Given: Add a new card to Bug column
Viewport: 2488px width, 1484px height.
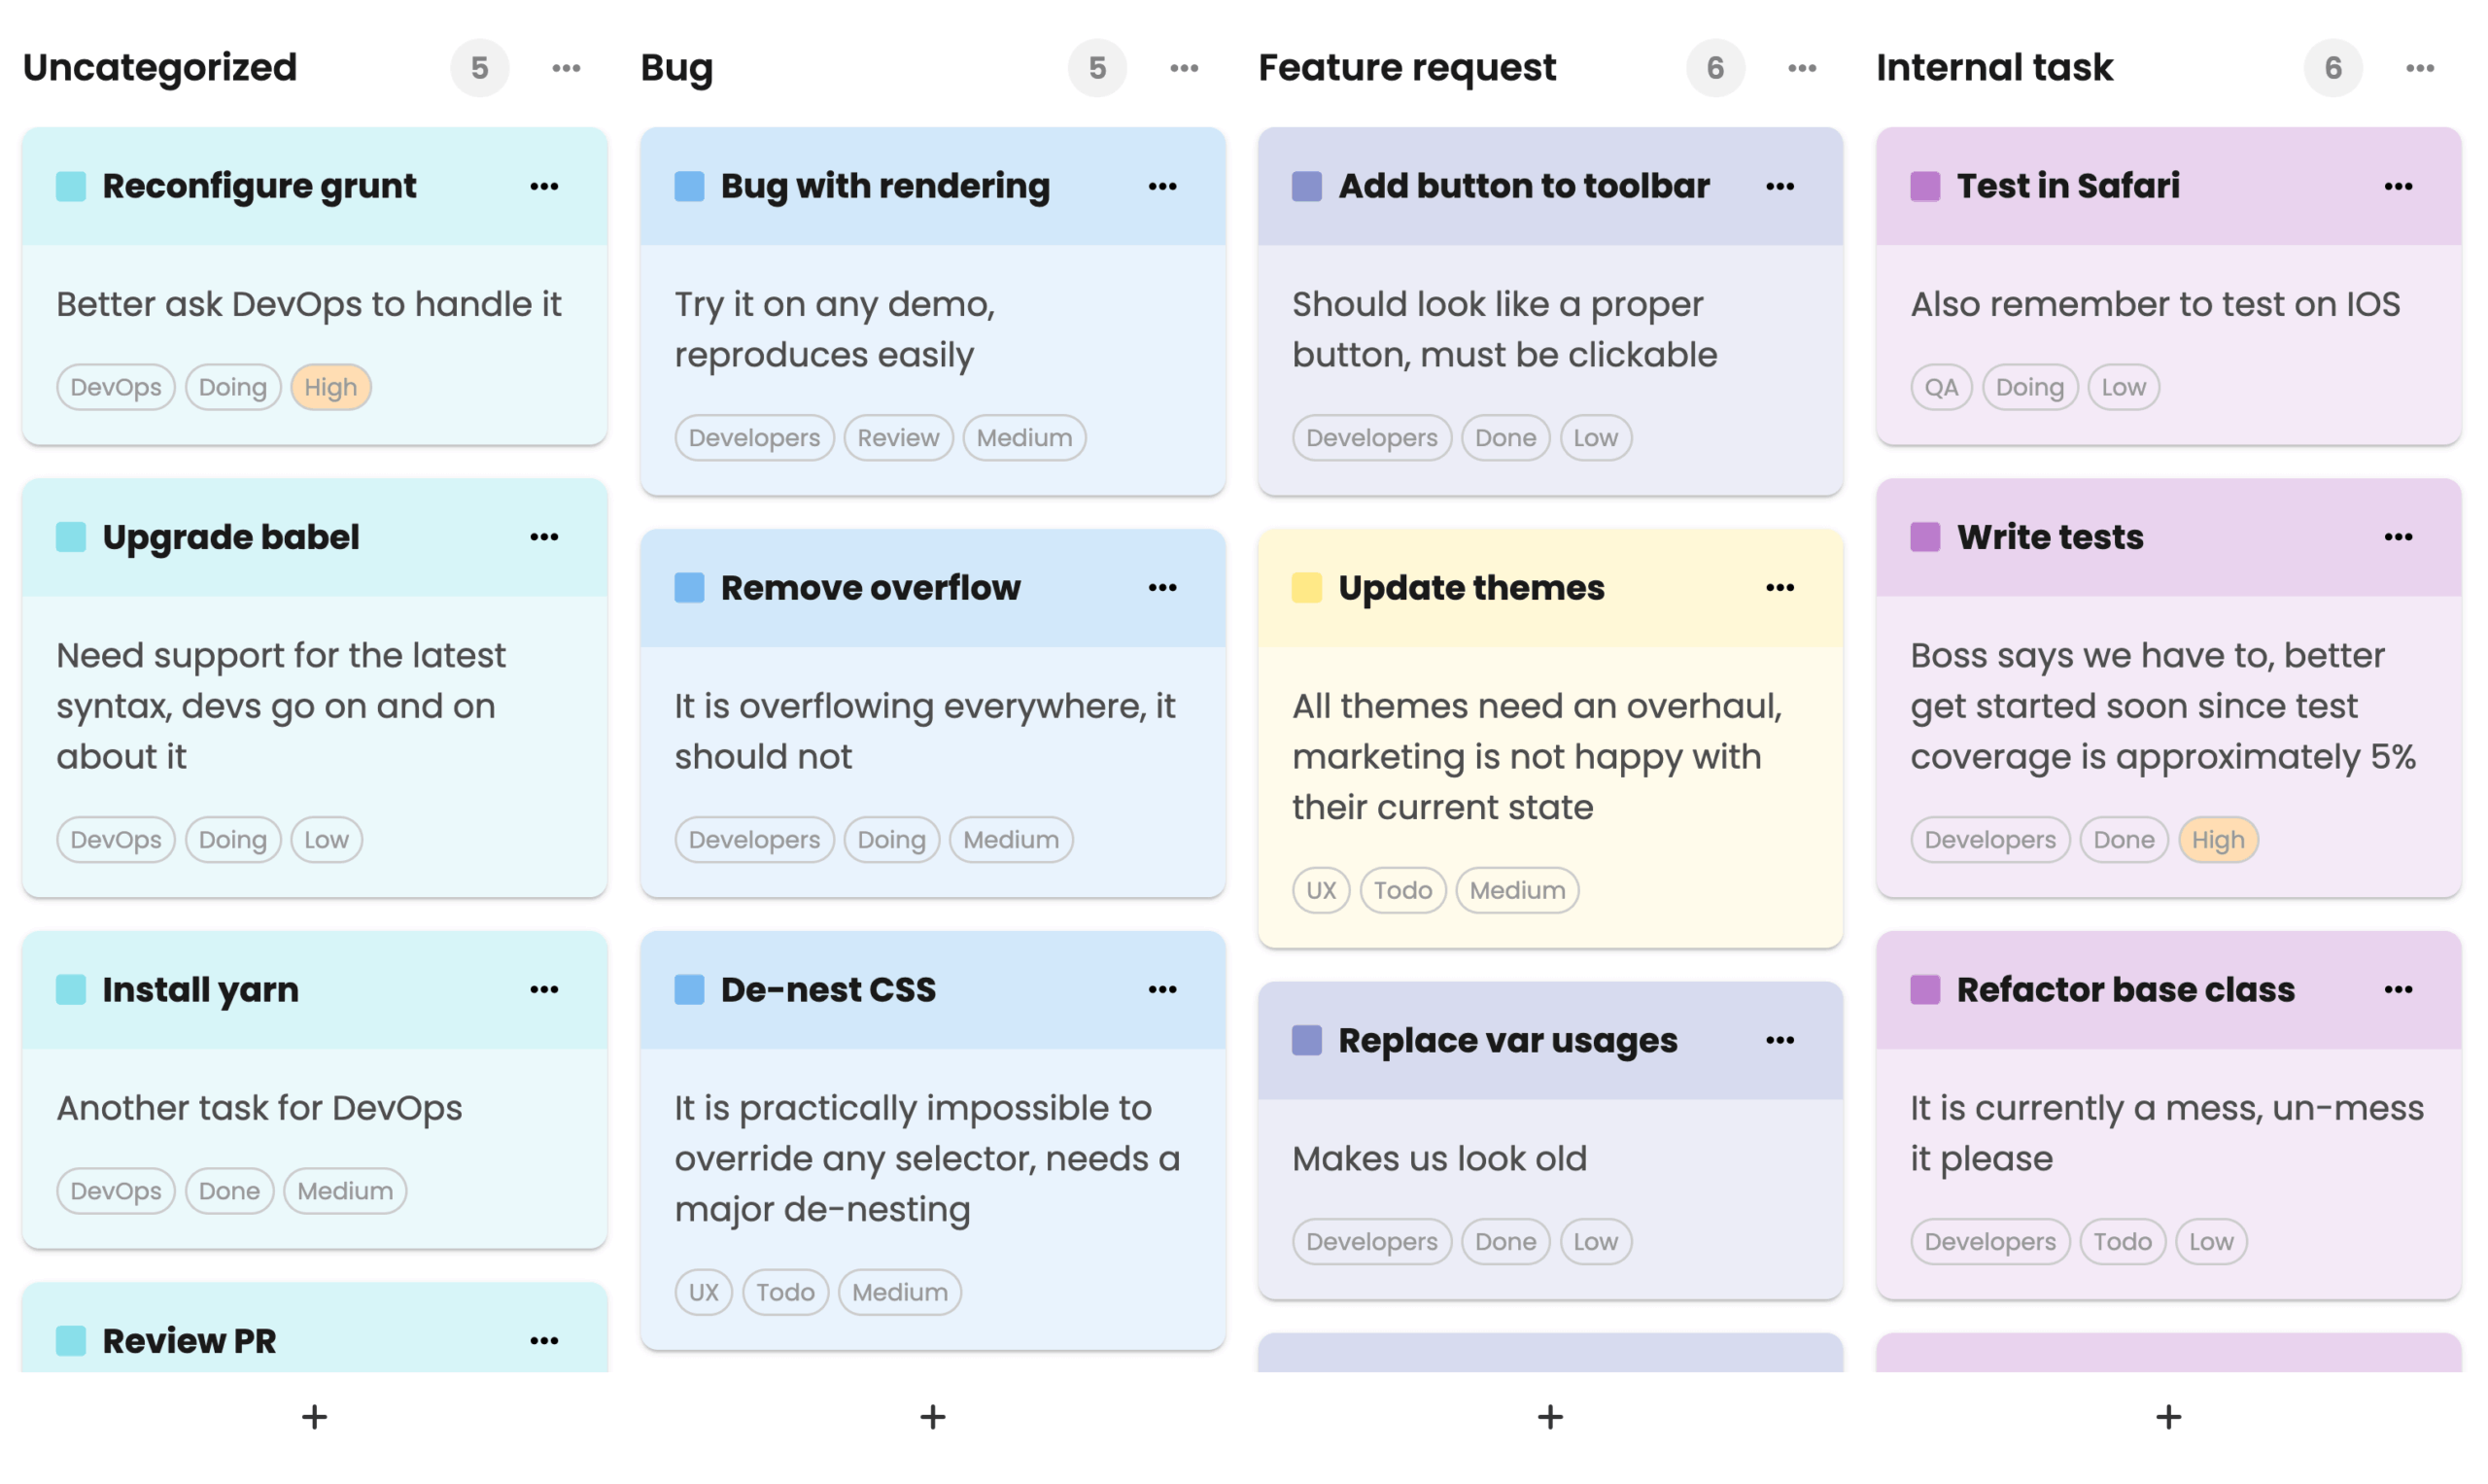Looking at the screenshot, I should (x=933, y=1417).
